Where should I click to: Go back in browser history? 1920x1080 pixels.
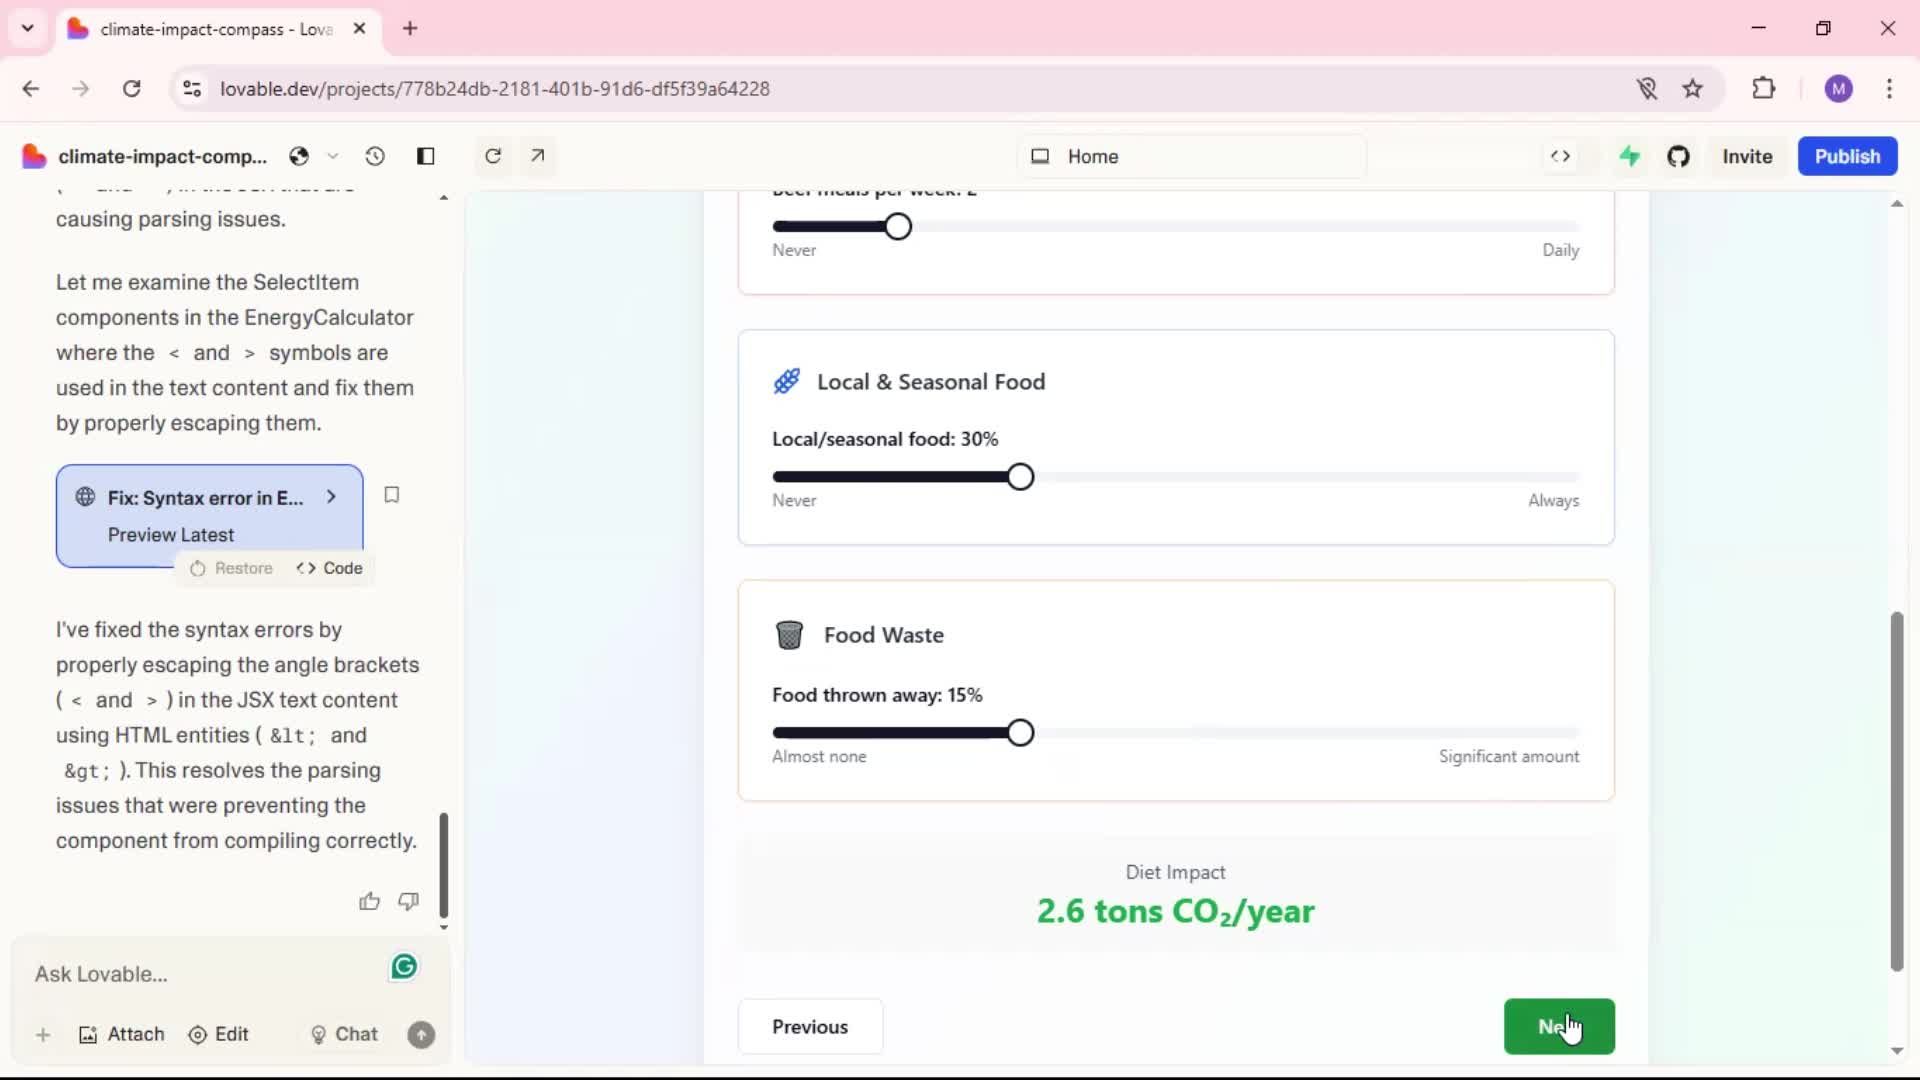[x=31, y=89]
